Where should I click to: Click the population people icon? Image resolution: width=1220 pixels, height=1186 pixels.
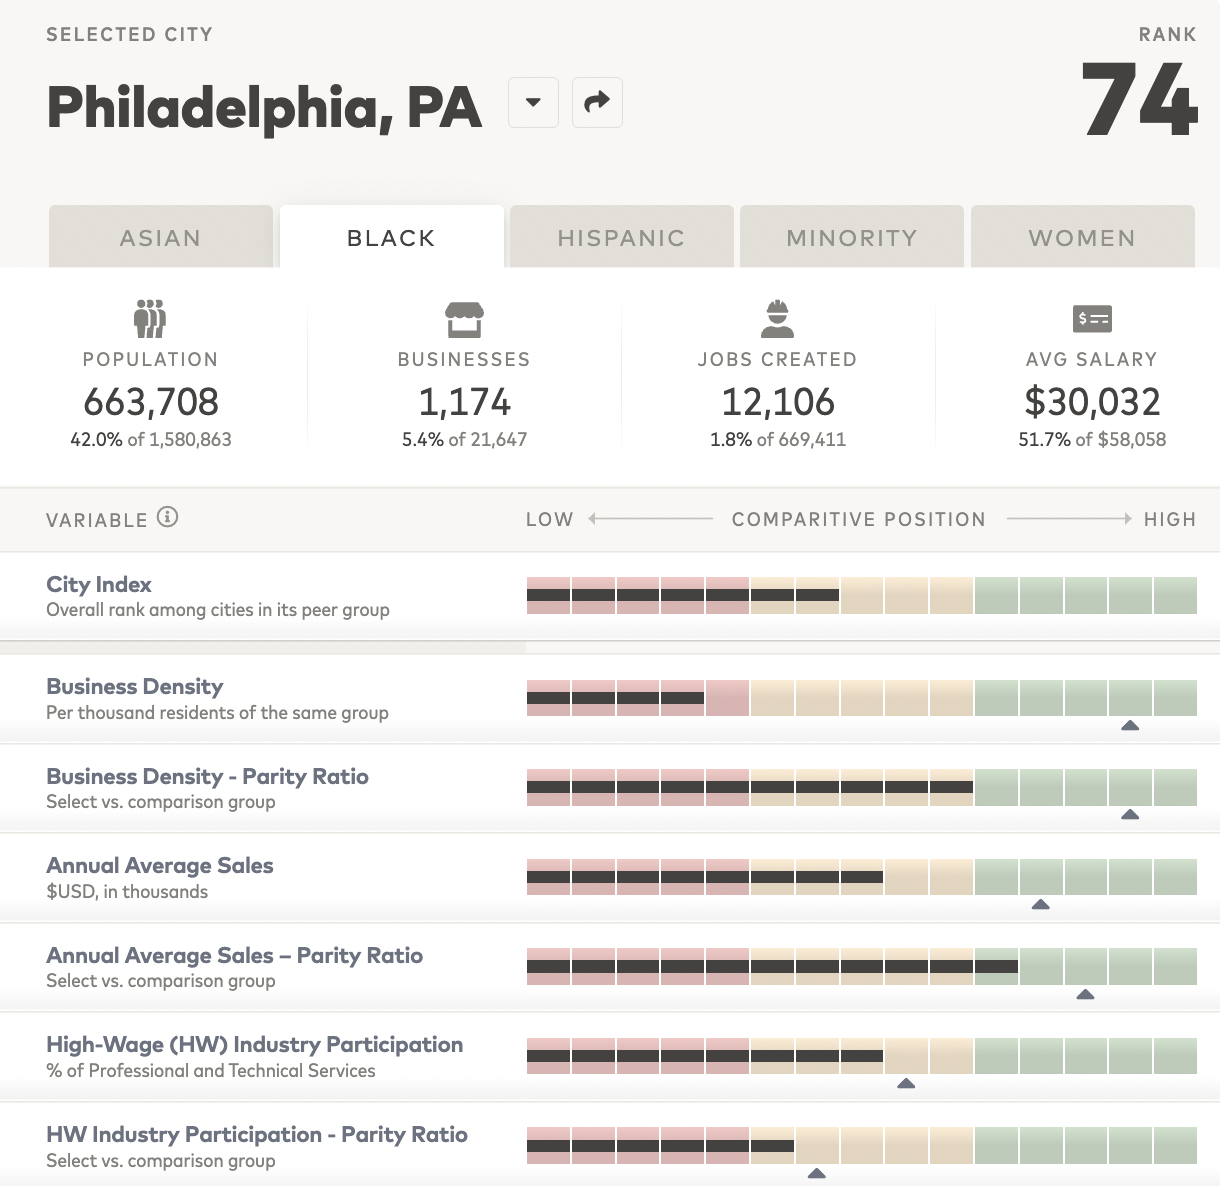pyautogui.click(x=150, y=318)
